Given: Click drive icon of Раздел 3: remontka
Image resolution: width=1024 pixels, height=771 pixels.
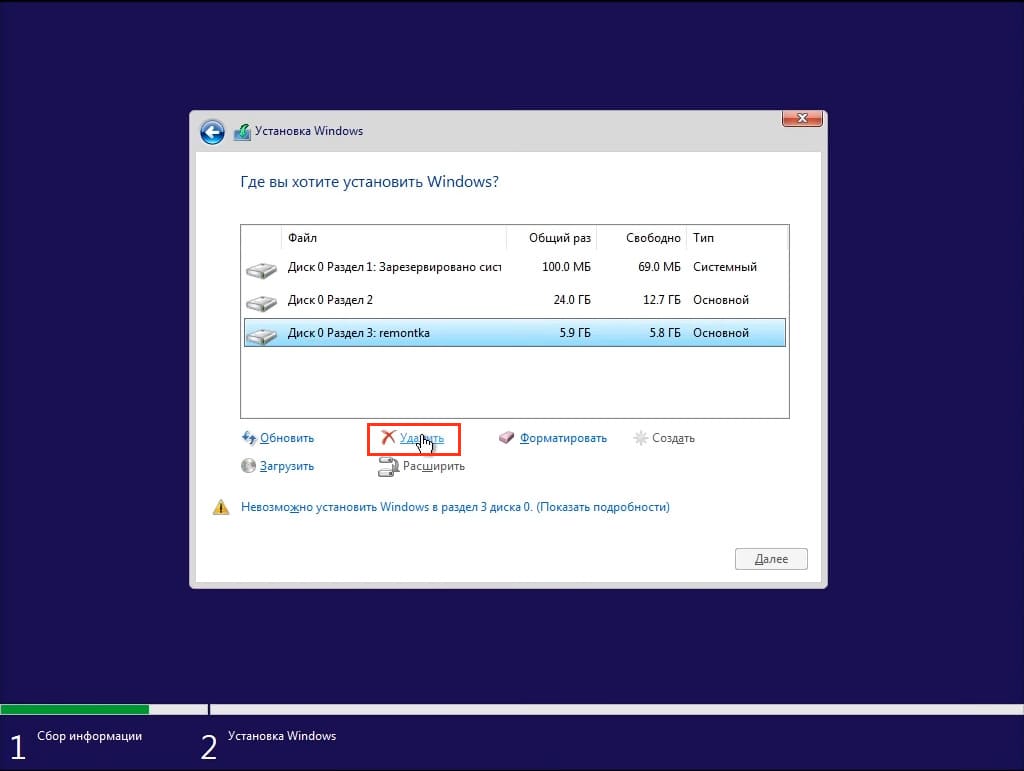Looking at the screenshot, I should pyautogui.click(x=261, y=336).
